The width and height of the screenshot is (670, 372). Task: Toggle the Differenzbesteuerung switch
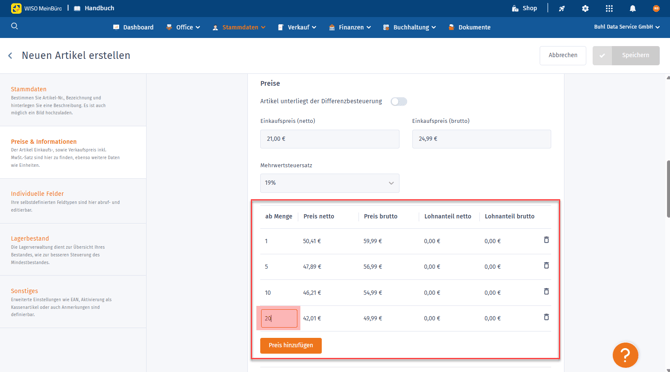398,102
